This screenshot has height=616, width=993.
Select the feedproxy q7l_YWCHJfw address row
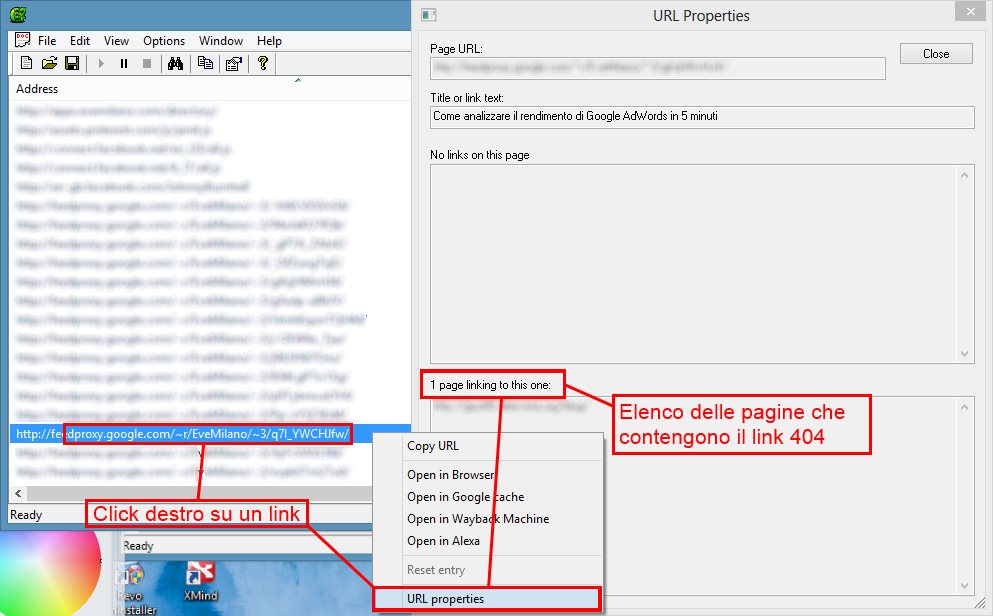[210, 434]
